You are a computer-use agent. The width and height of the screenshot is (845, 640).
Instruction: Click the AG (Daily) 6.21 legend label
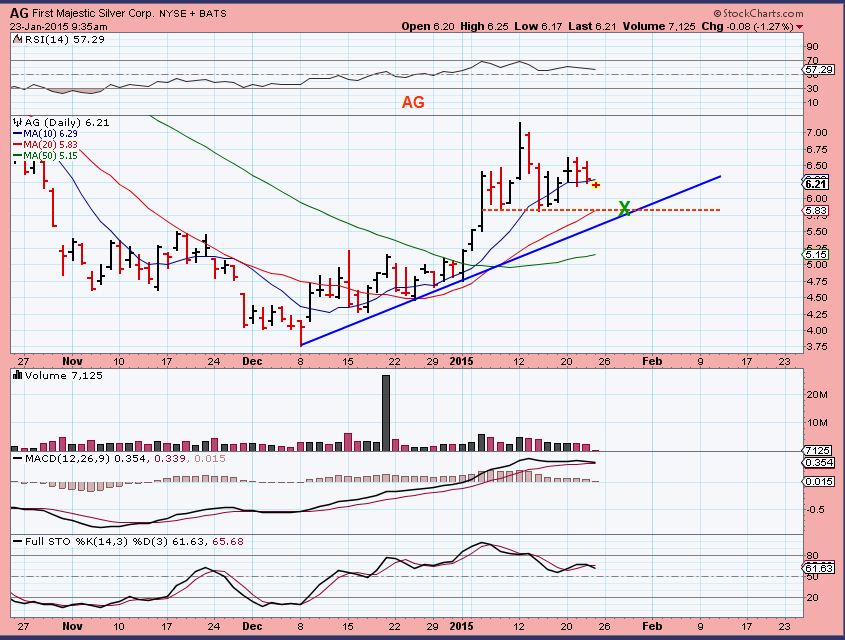[67, 122]
